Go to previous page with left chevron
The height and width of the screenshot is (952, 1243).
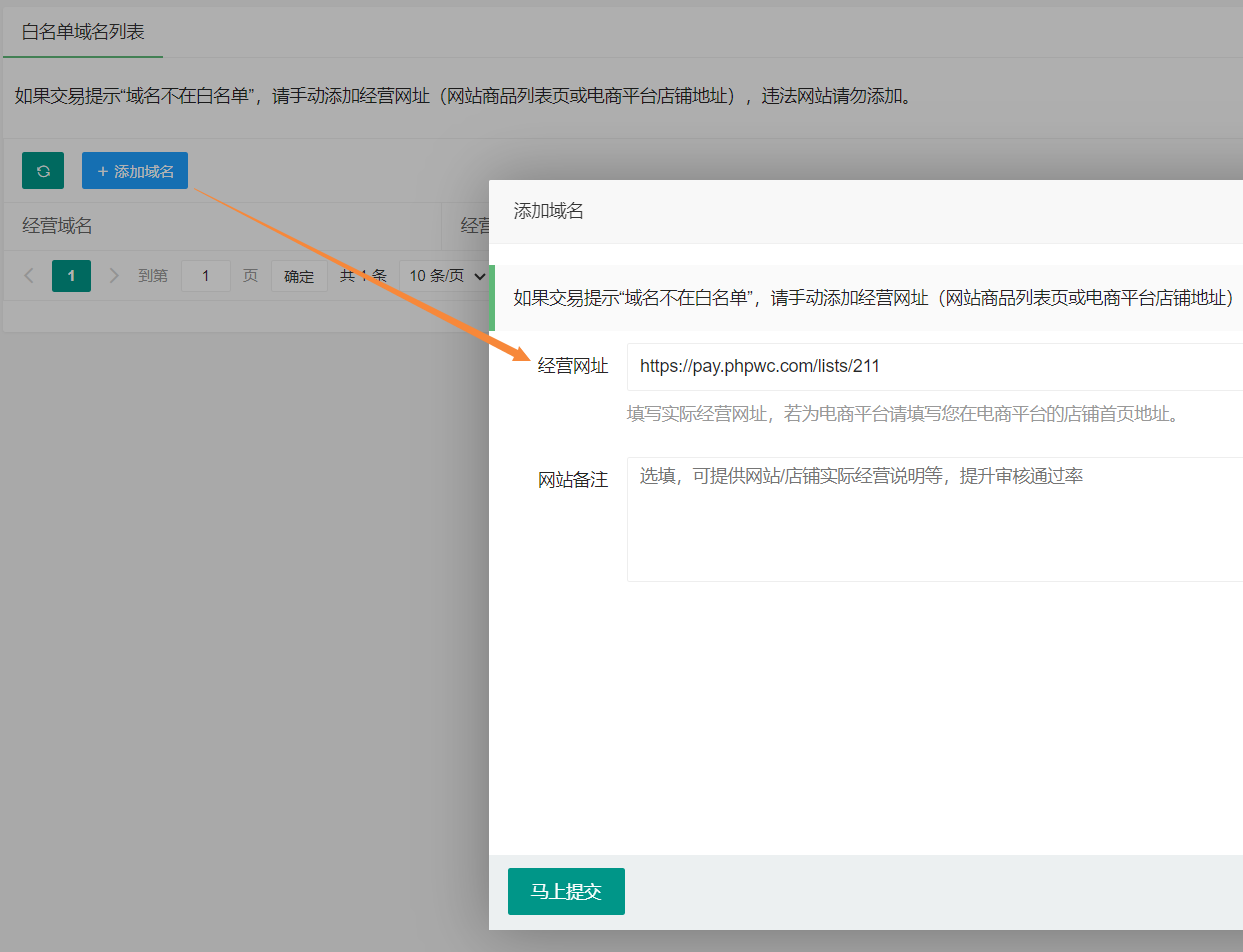click(29, 276)
